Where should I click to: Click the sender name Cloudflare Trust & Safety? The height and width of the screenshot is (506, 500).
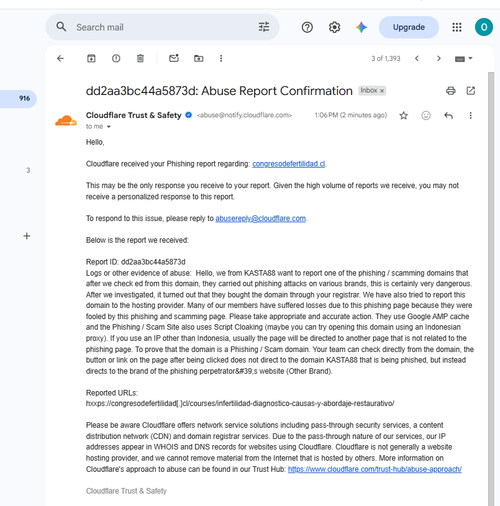[x=133, y=115]
